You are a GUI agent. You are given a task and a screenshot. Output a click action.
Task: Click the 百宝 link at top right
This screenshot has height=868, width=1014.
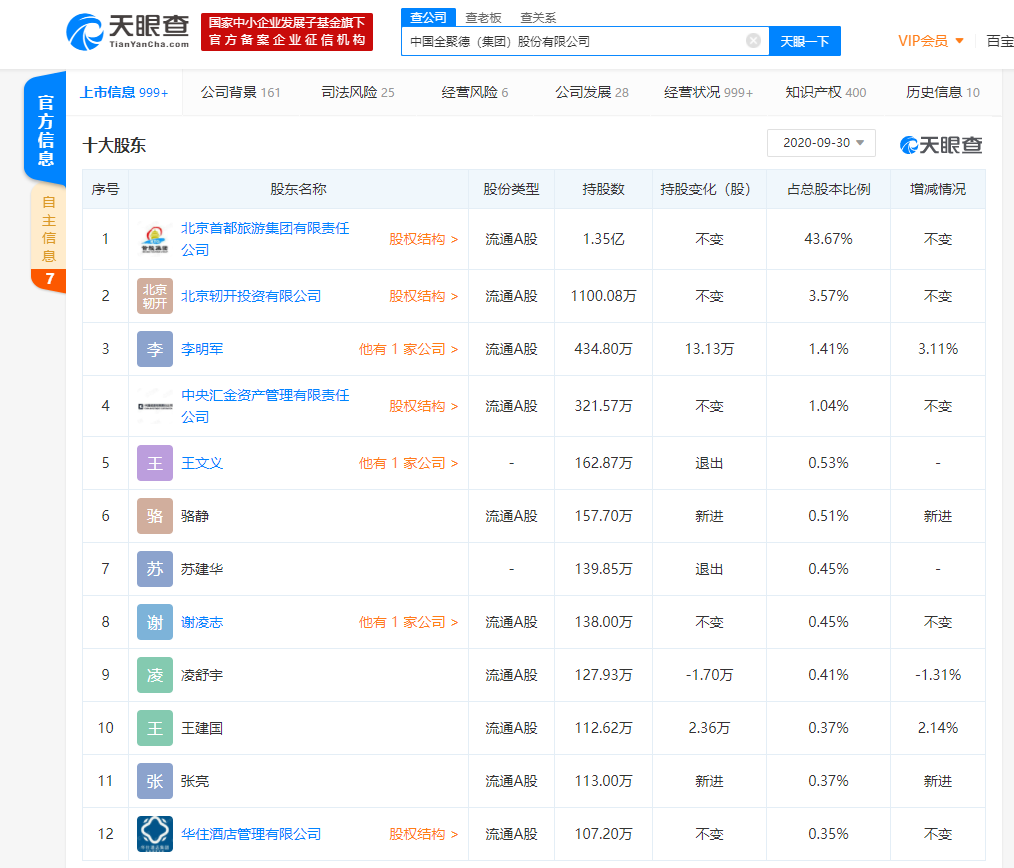tap(1000, 41)
